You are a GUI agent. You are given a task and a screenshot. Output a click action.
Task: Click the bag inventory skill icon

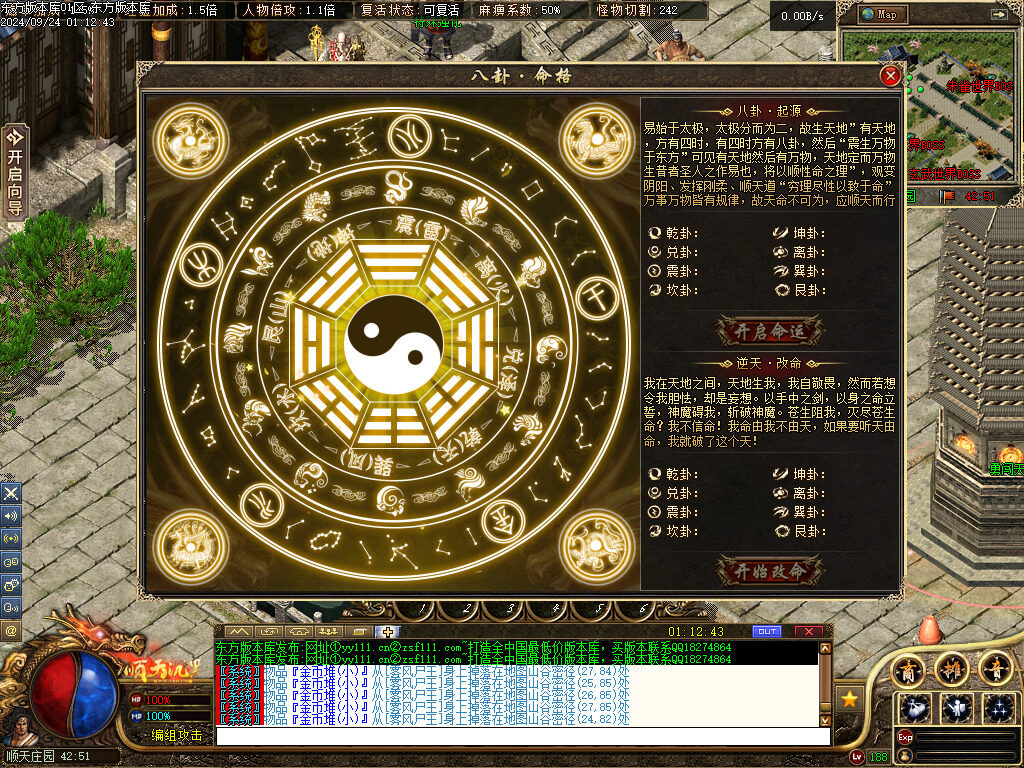915,708
